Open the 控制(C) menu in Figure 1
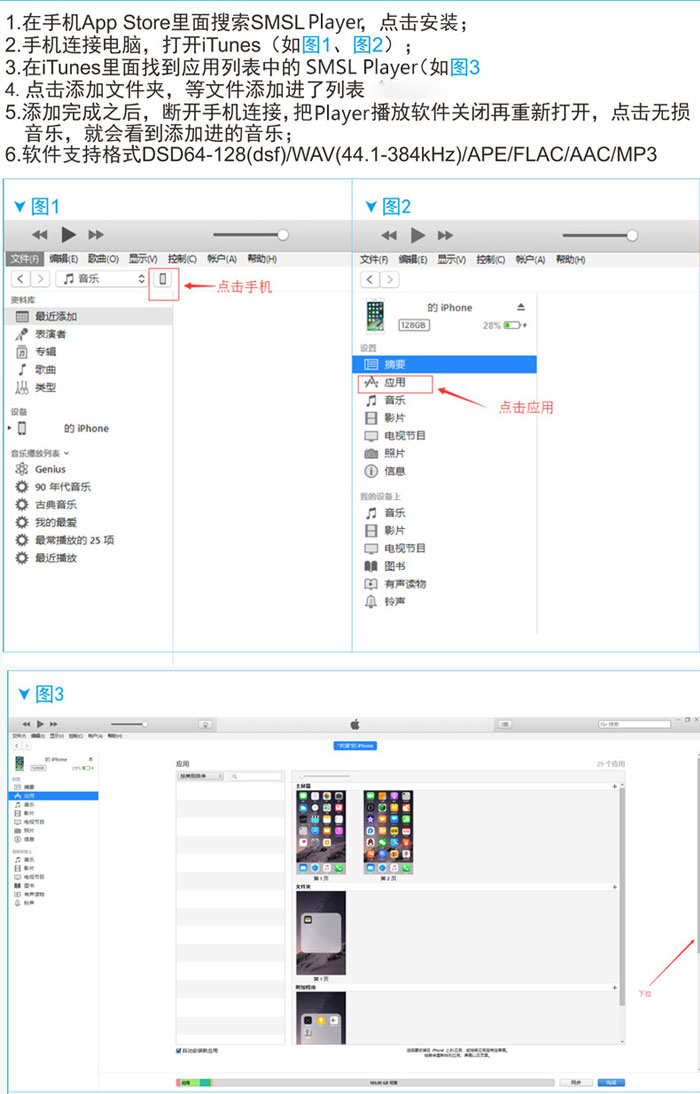Screen dimensions: 700x1094 [x=182, y=259]
